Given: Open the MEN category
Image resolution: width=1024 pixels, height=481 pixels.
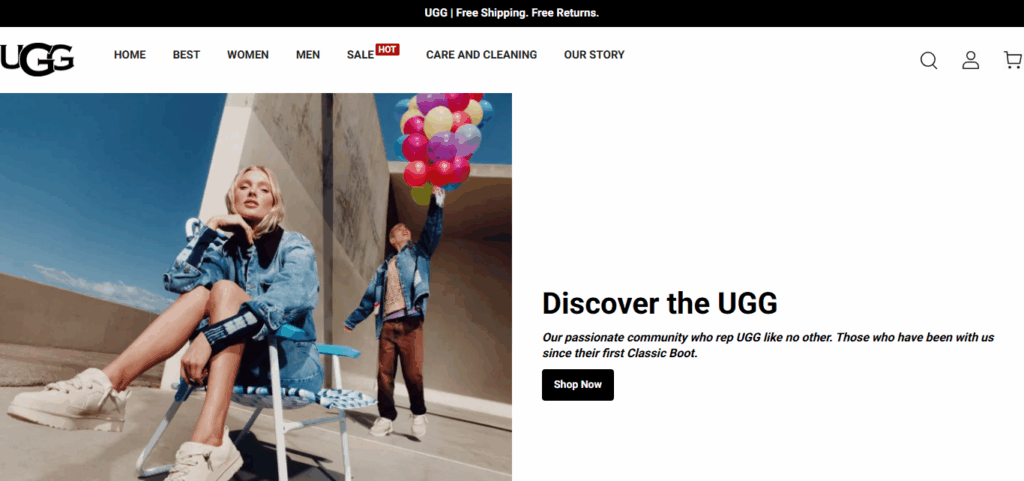Looking at the screenshot, I should point(308,55).
